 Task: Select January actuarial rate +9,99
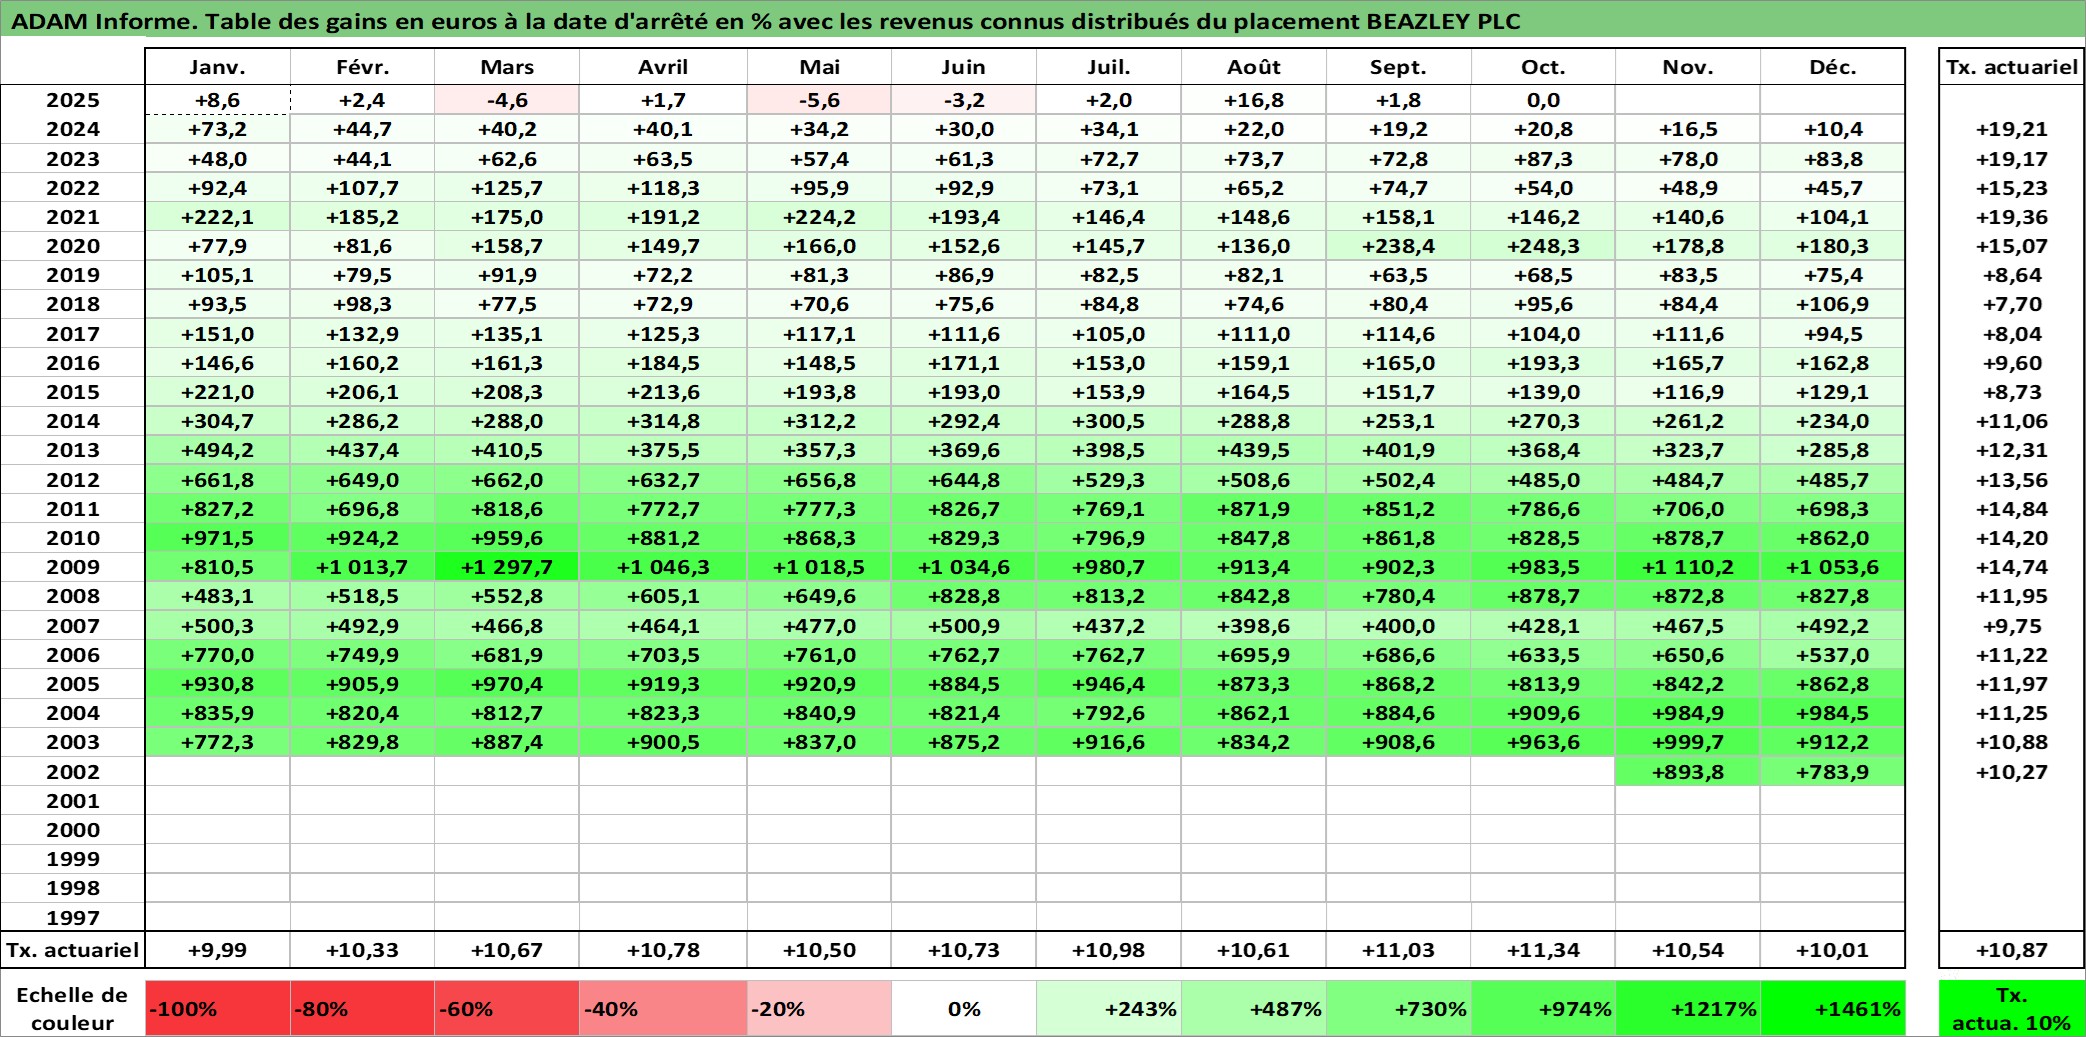click(x=218, y=950)
